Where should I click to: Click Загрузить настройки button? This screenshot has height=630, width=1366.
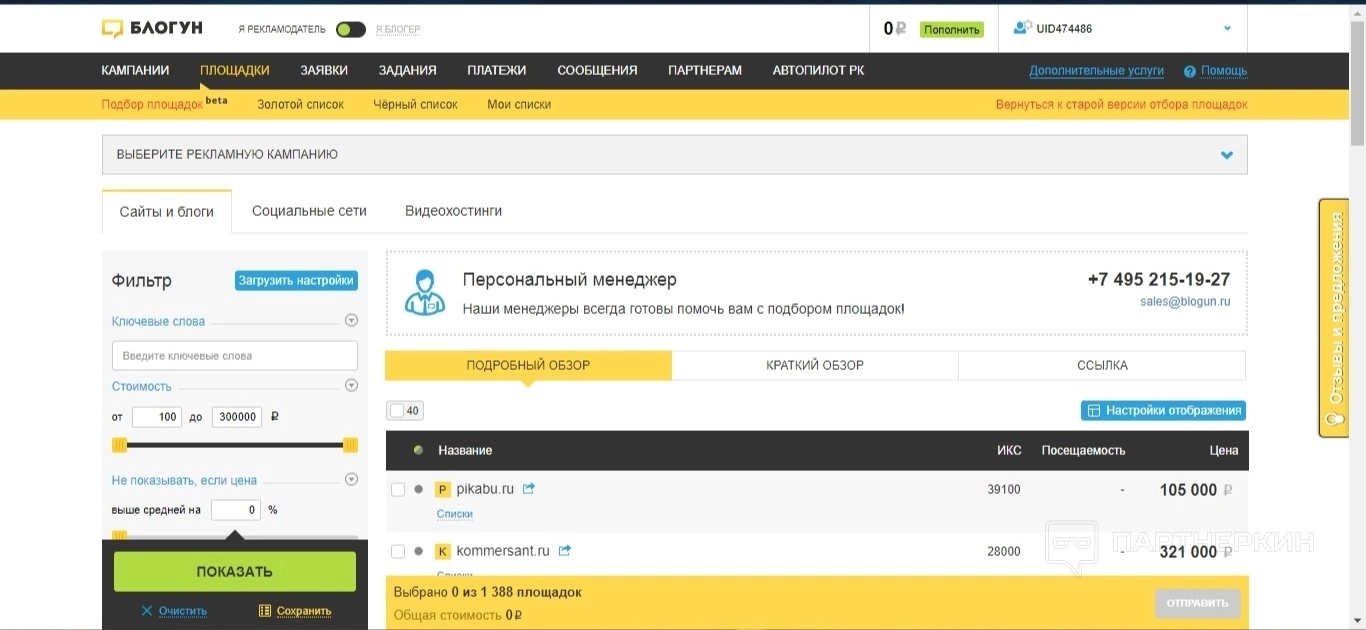tap(296, 281)
